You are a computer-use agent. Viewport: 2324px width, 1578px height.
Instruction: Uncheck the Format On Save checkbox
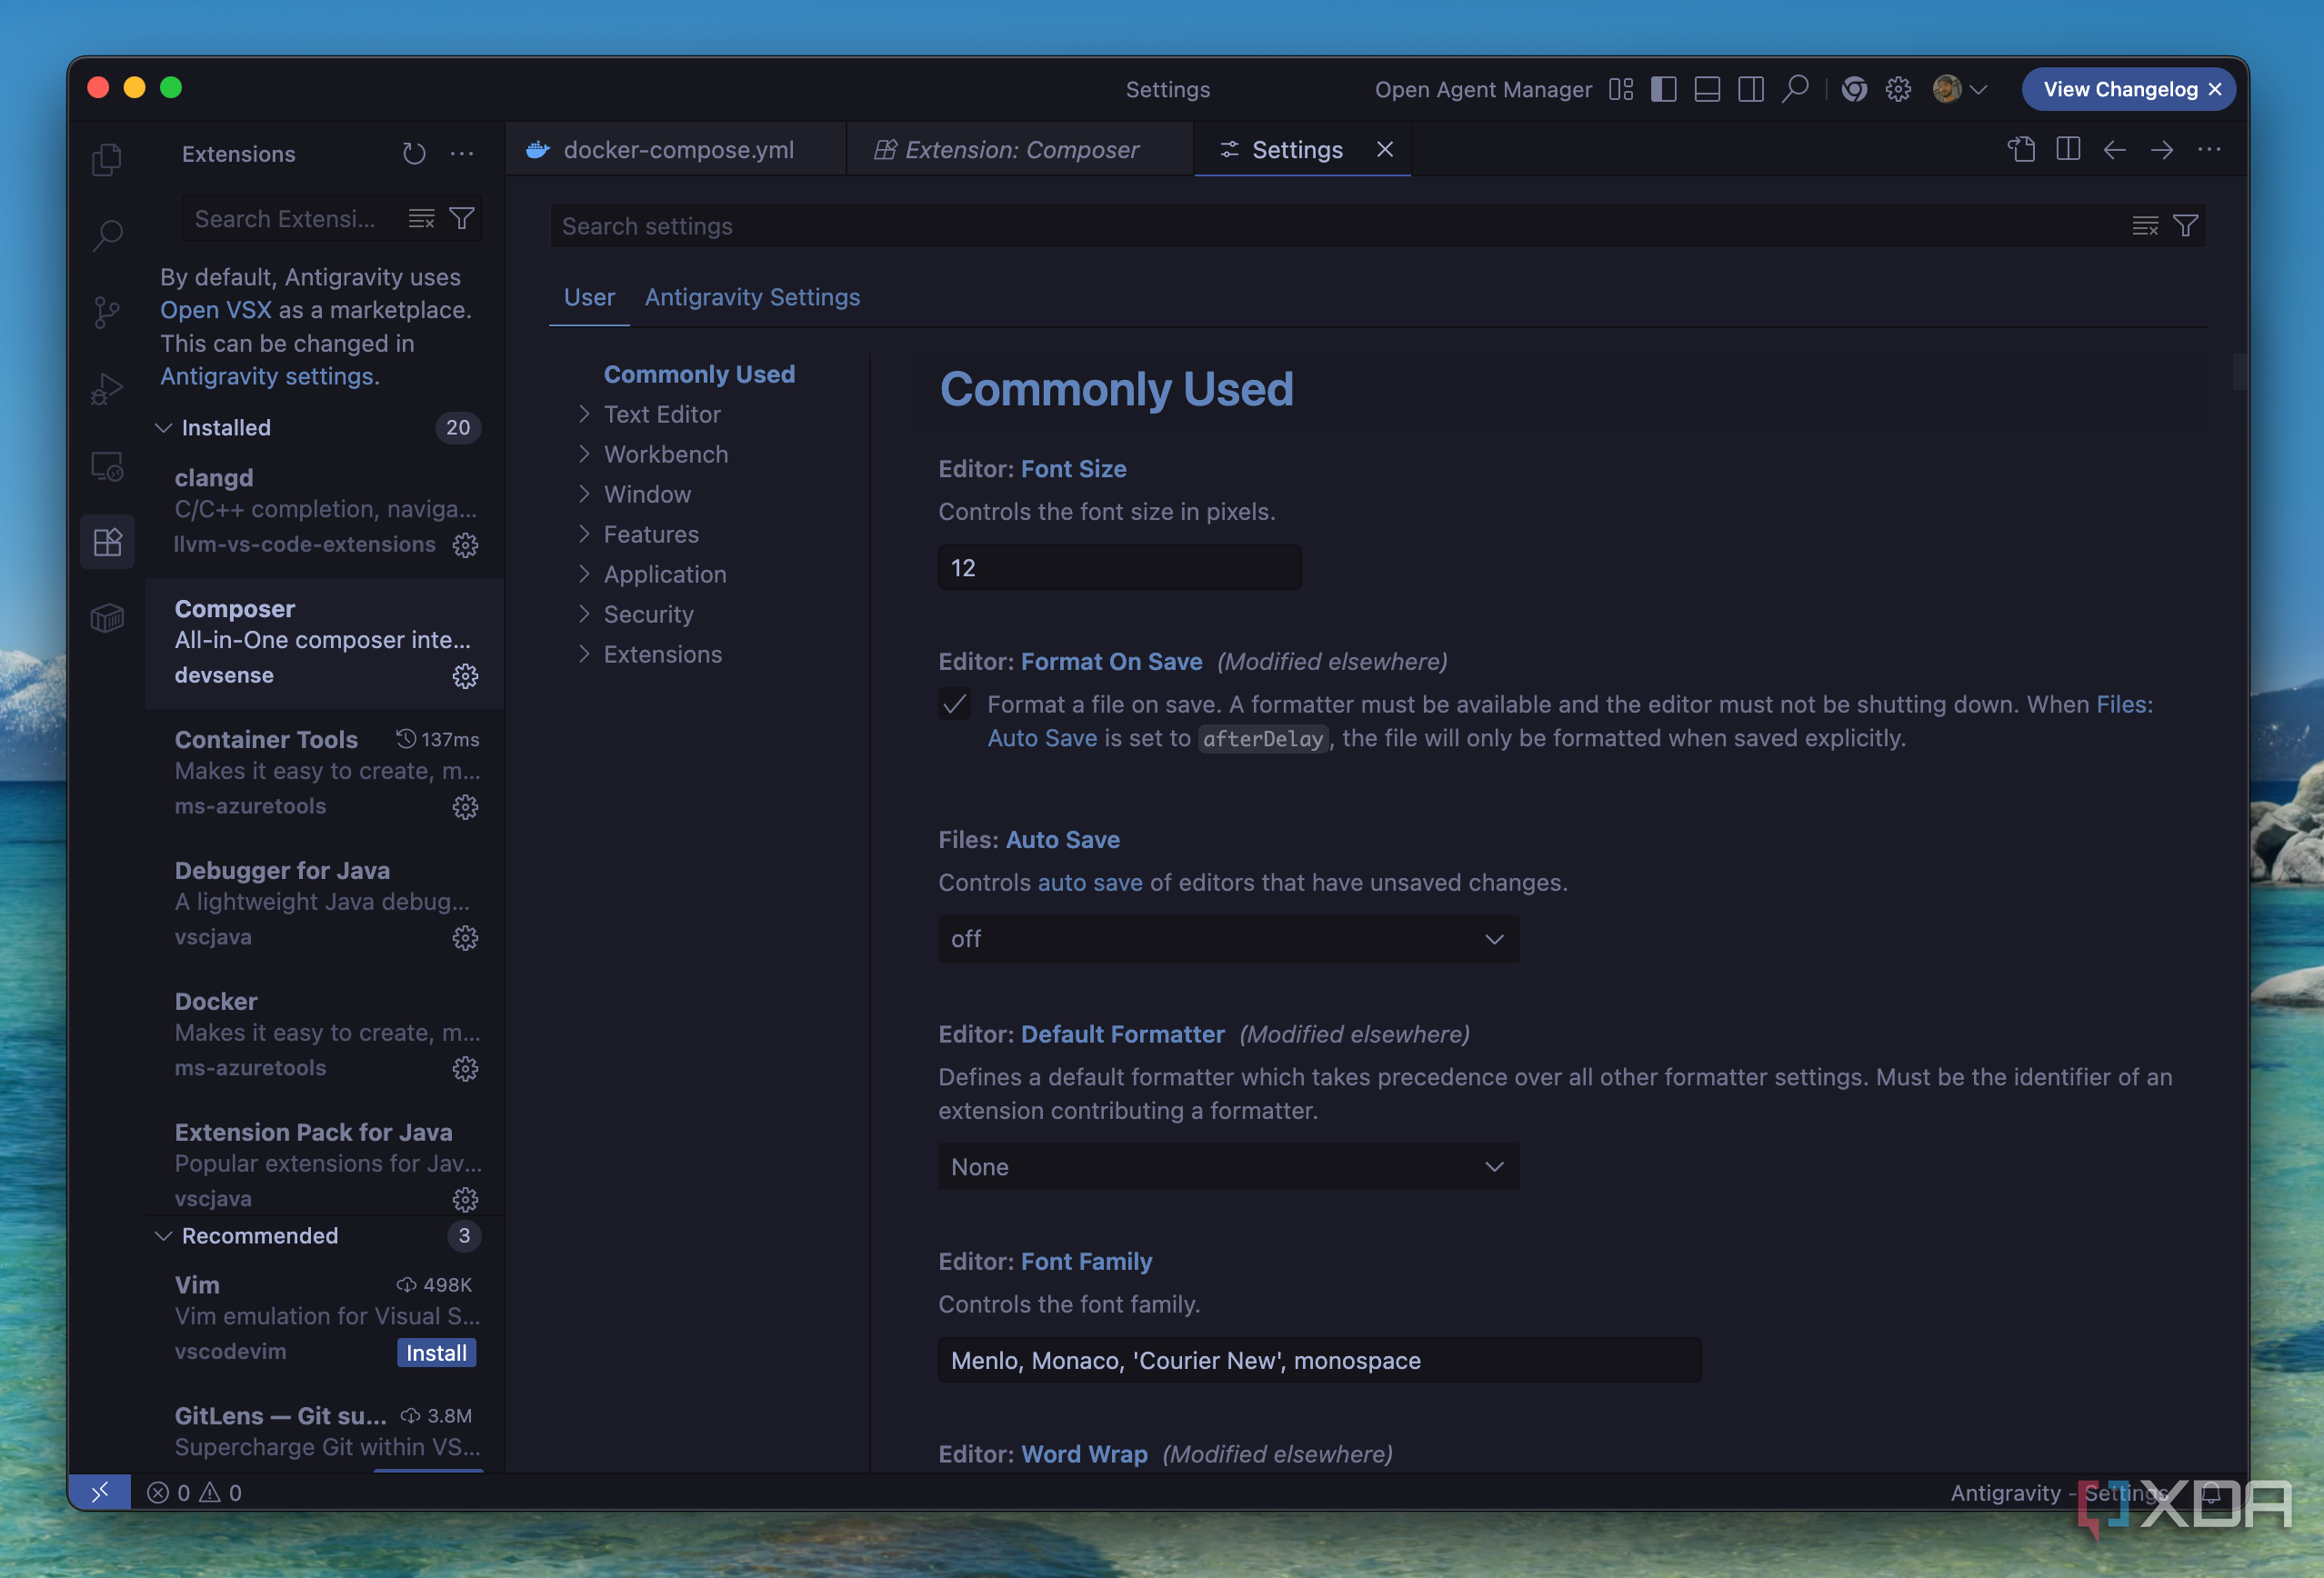click(955, 704)
